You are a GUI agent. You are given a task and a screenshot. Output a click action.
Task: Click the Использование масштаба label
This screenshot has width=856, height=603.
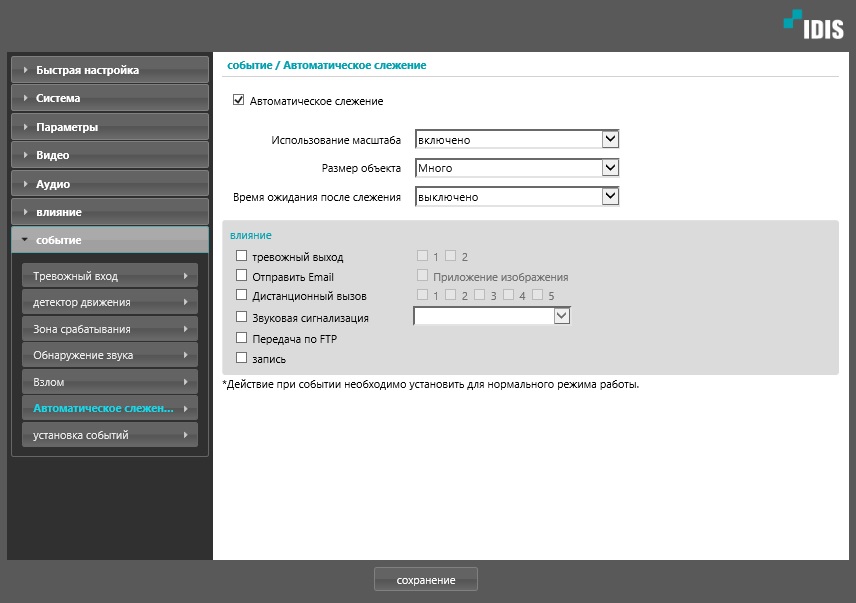pos(336,140)
